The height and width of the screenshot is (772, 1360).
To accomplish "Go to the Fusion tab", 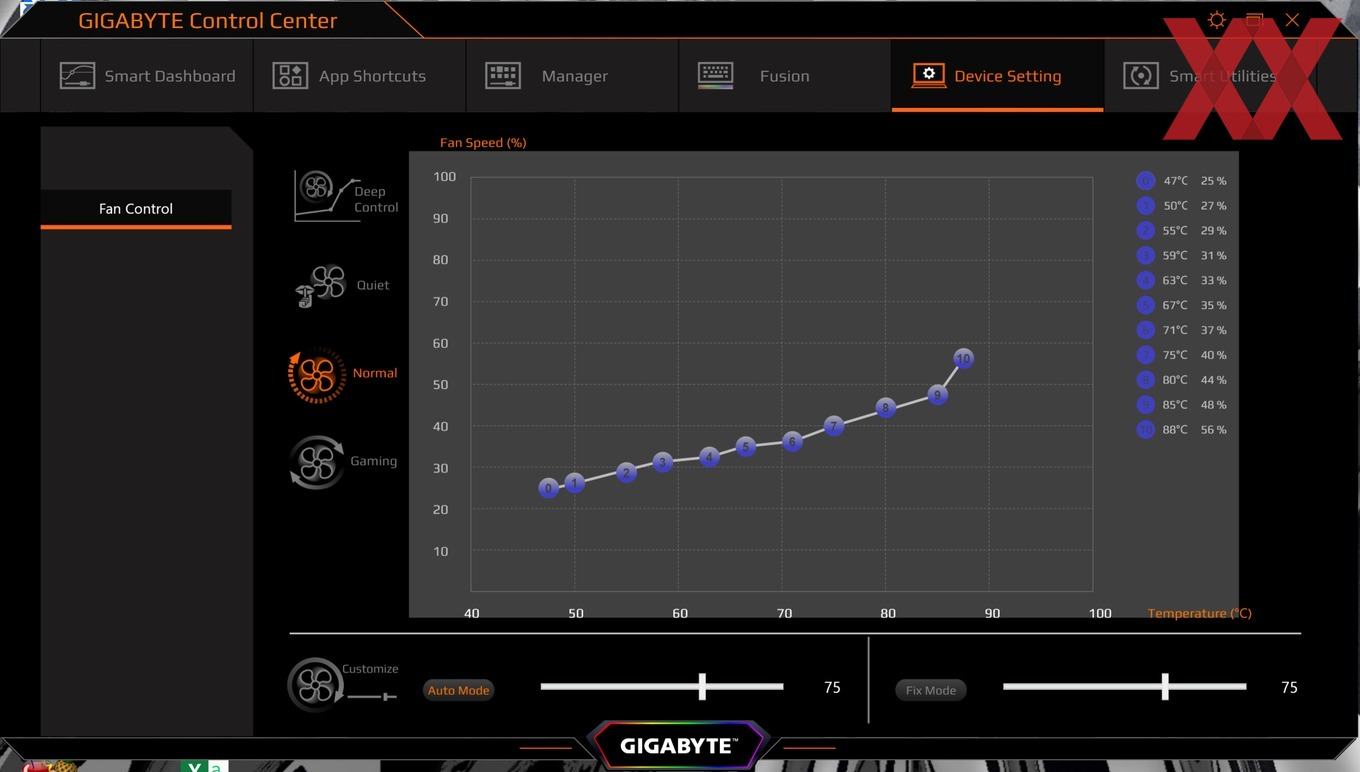I will 785,76.
